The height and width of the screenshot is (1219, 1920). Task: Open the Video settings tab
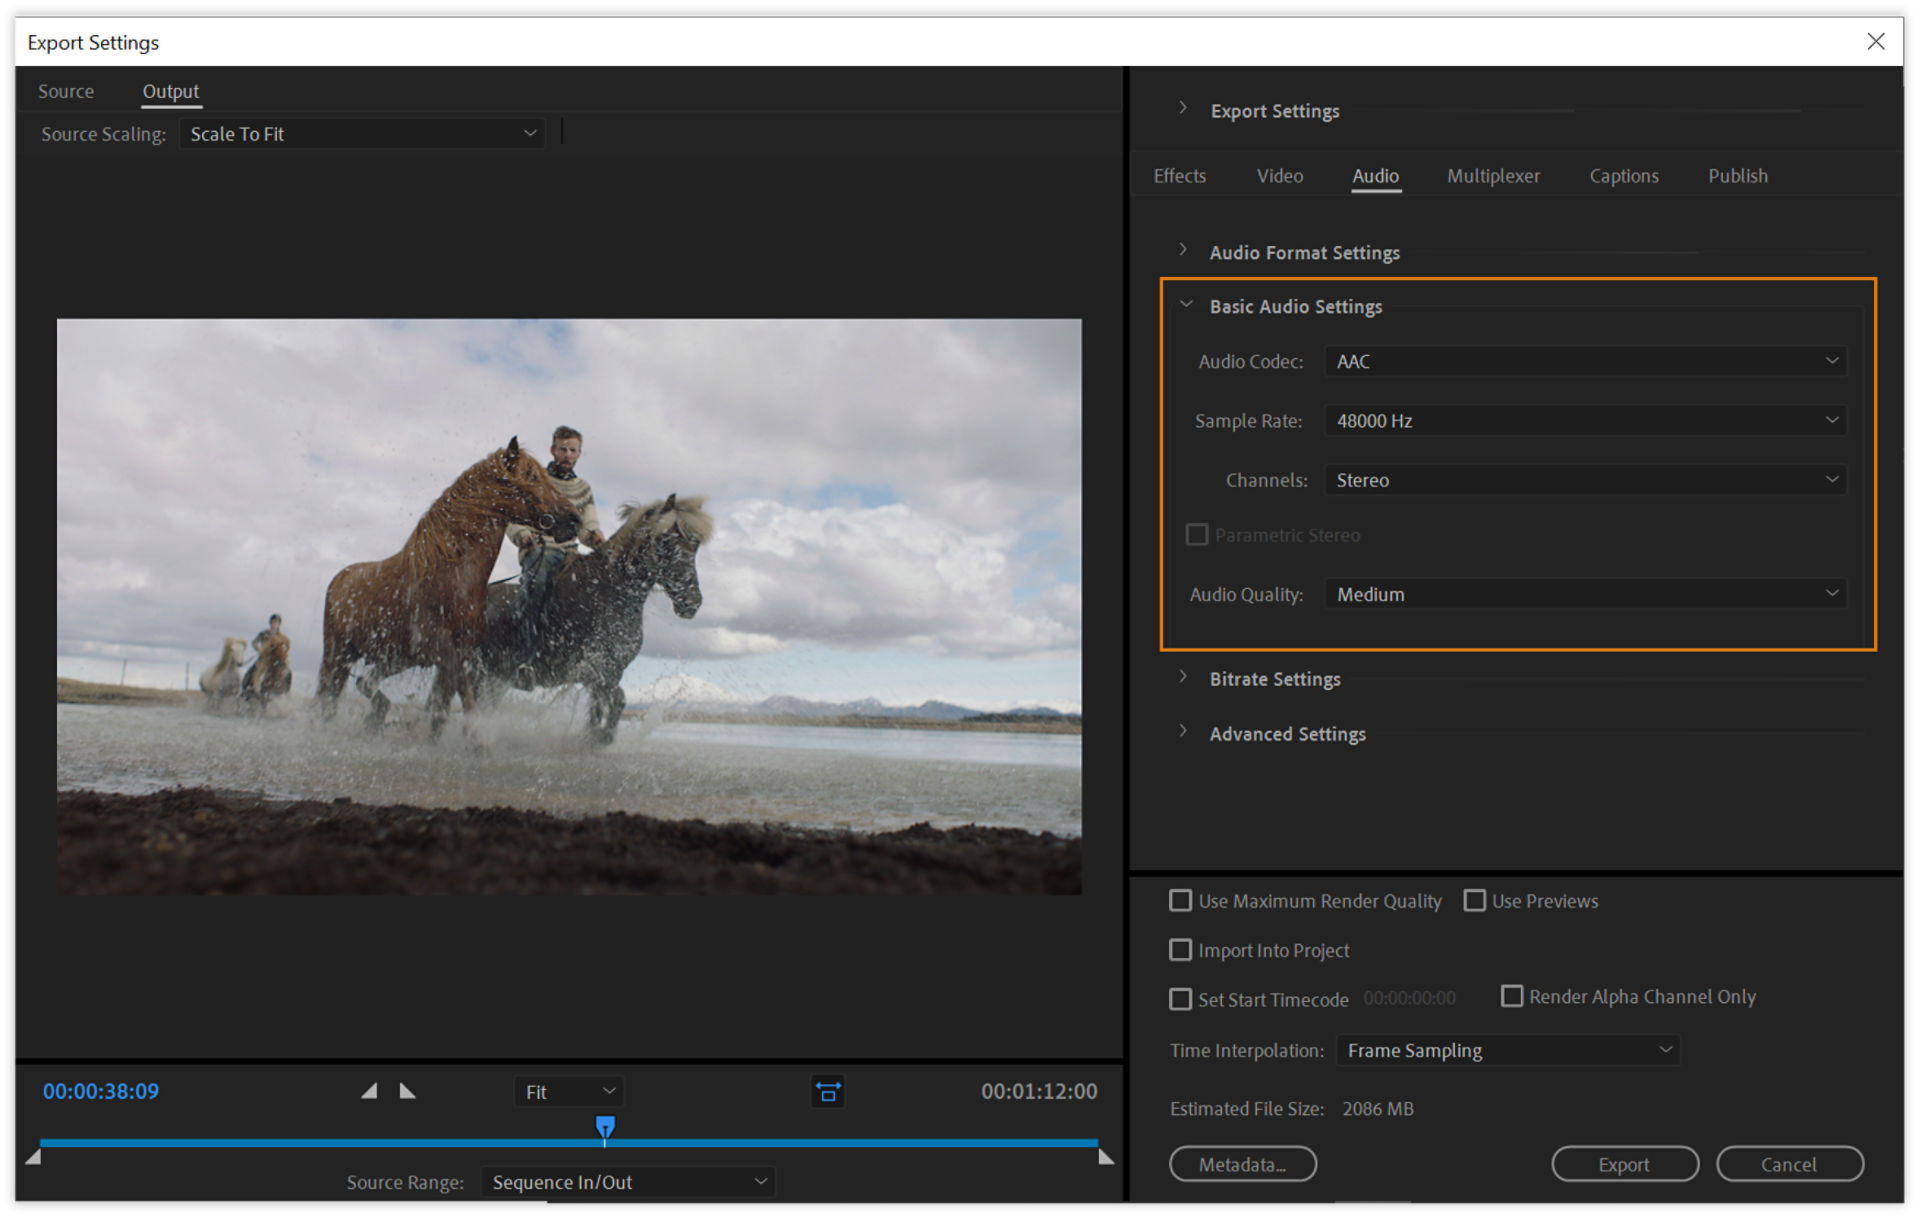pos(1279,175)
